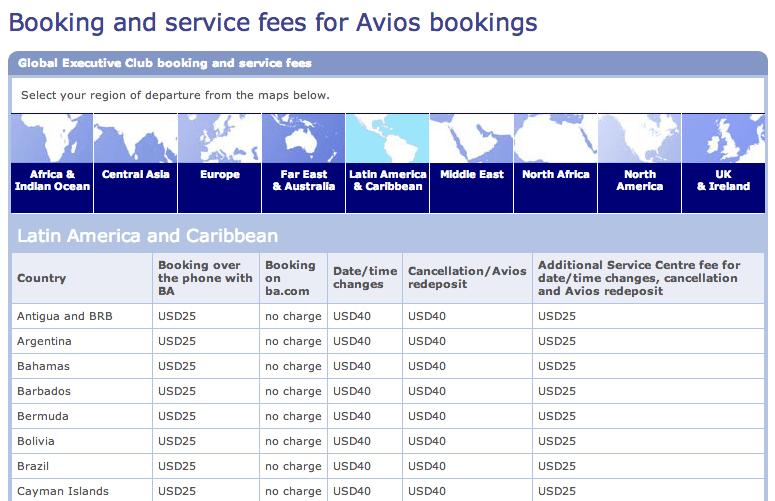The width and height of the screenshot is (775, 501).
Task: Click the Central Asia map image
Action: tap(136, 138)
